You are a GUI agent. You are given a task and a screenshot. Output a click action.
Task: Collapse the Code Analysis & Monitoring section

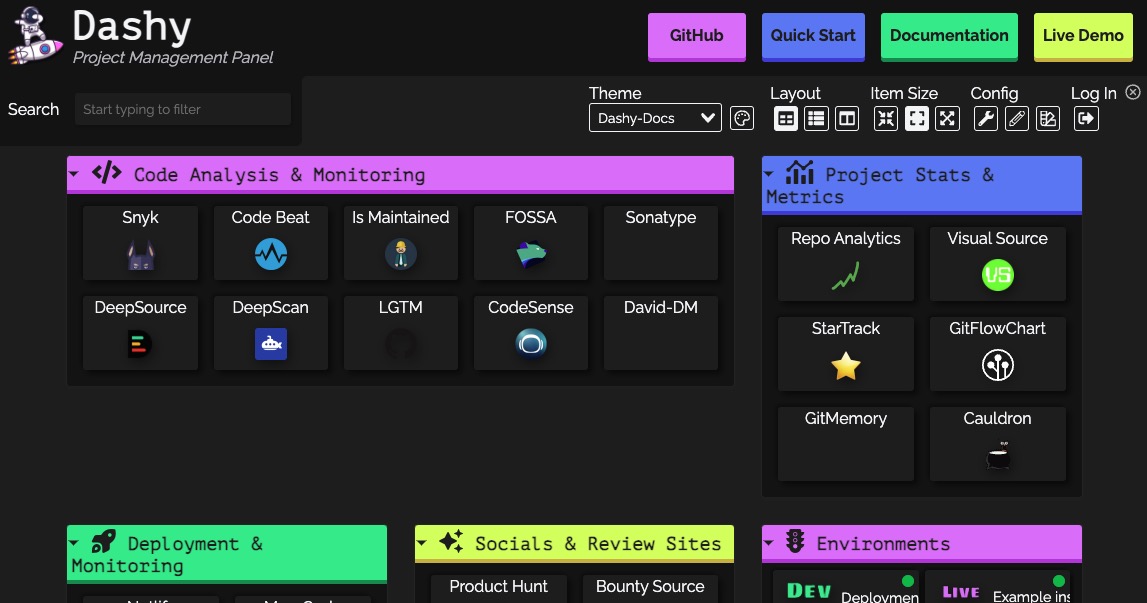click(x=73, y=173)
